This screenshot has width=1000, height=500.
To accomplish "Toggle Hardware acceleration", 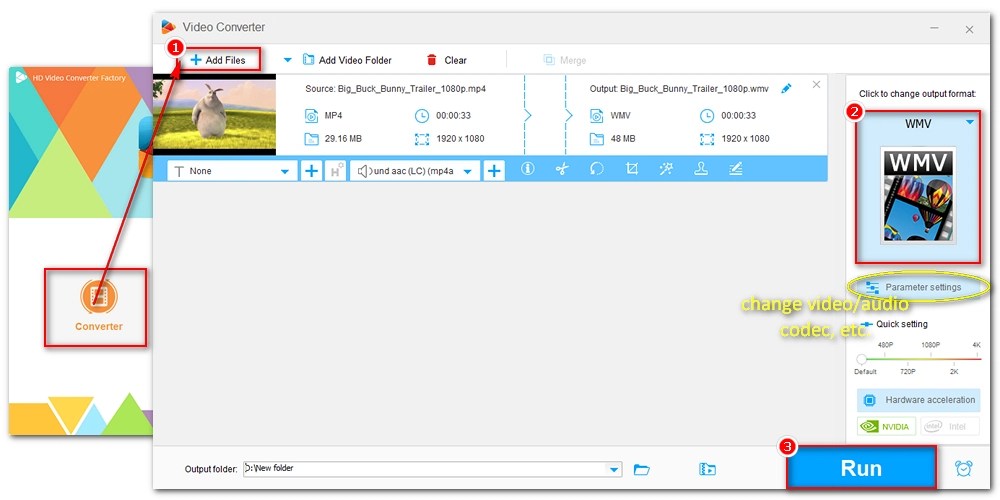I will pyautogui.click(x=918, y=401).
